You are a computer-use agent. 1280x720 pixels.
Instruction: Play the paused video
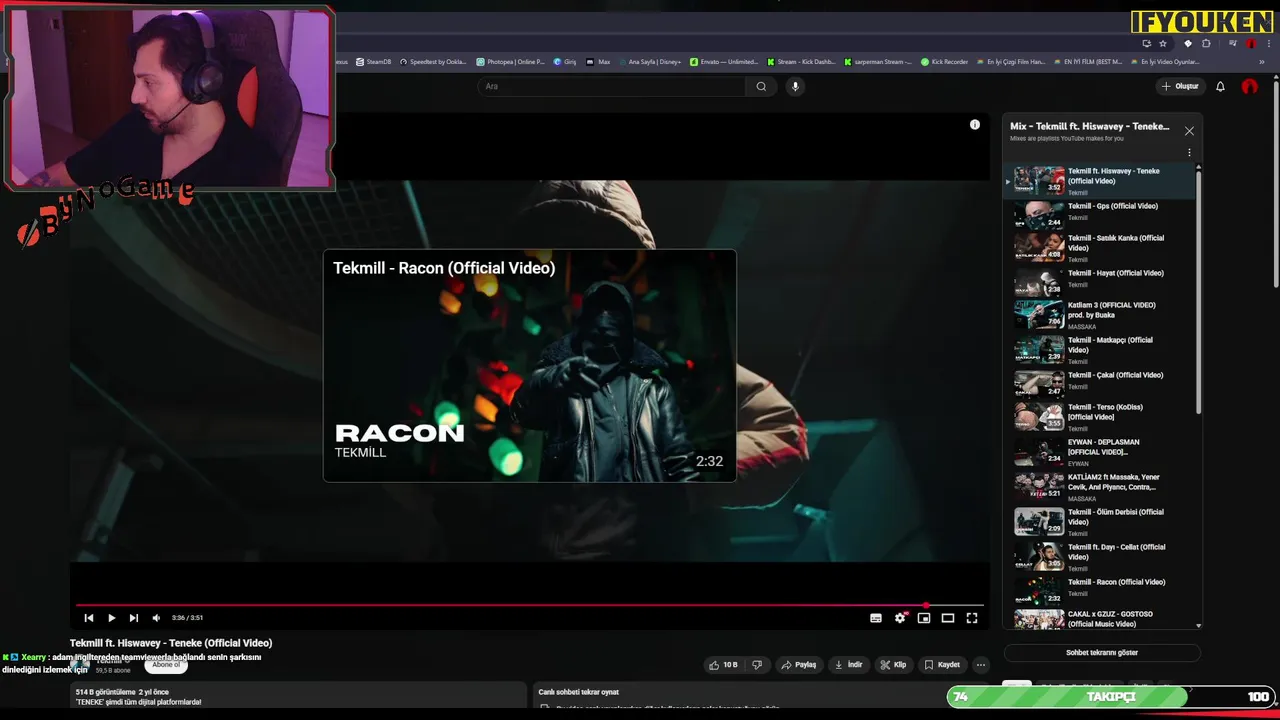coord(111,618)
